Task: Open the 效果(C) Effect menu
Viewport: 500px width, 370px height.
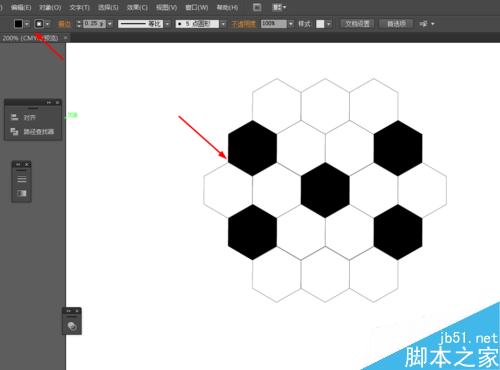Action: pyautogui.click(x=137, y=7)
